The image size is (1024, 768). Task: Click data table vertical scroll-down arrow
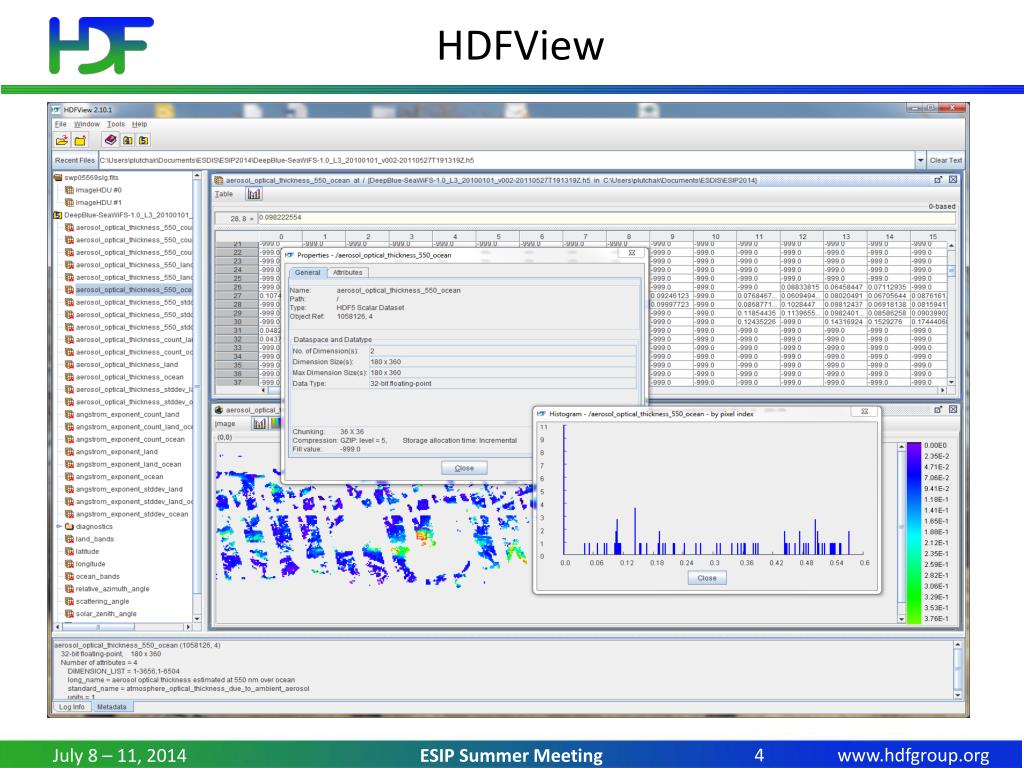pyautogui.click(x=951, y=382)
